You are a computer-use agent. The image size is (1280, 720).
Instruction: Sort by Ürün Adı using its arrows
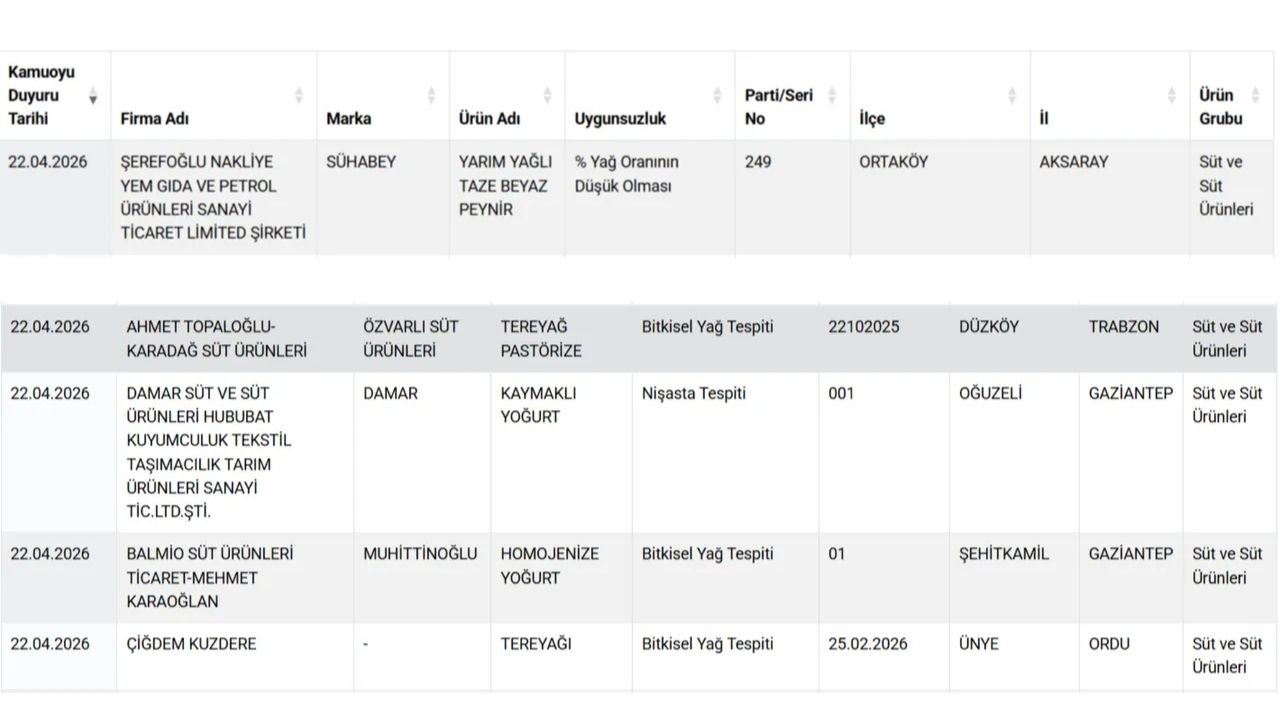(547, 96)
